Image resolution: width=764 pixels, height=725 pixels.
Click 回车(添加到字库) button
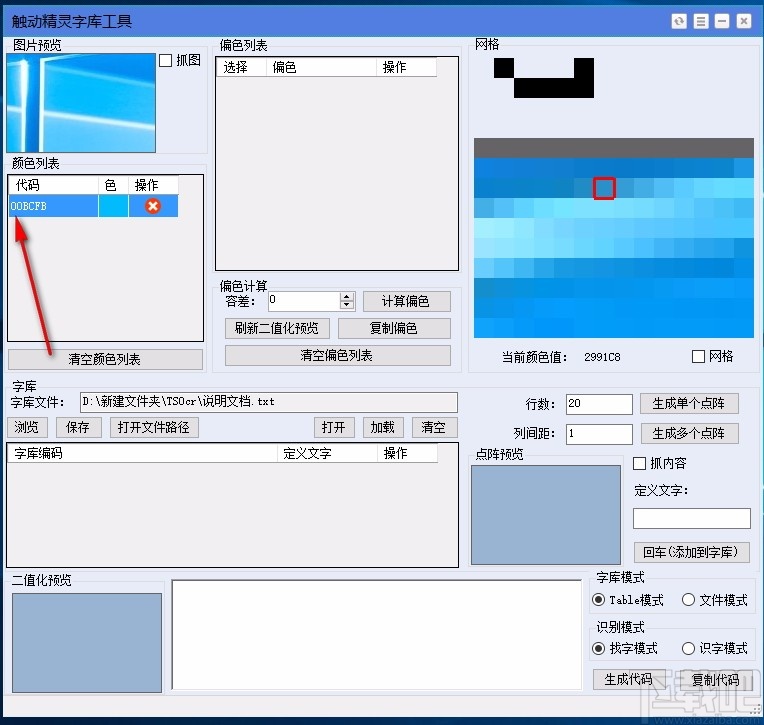[691, 552]
